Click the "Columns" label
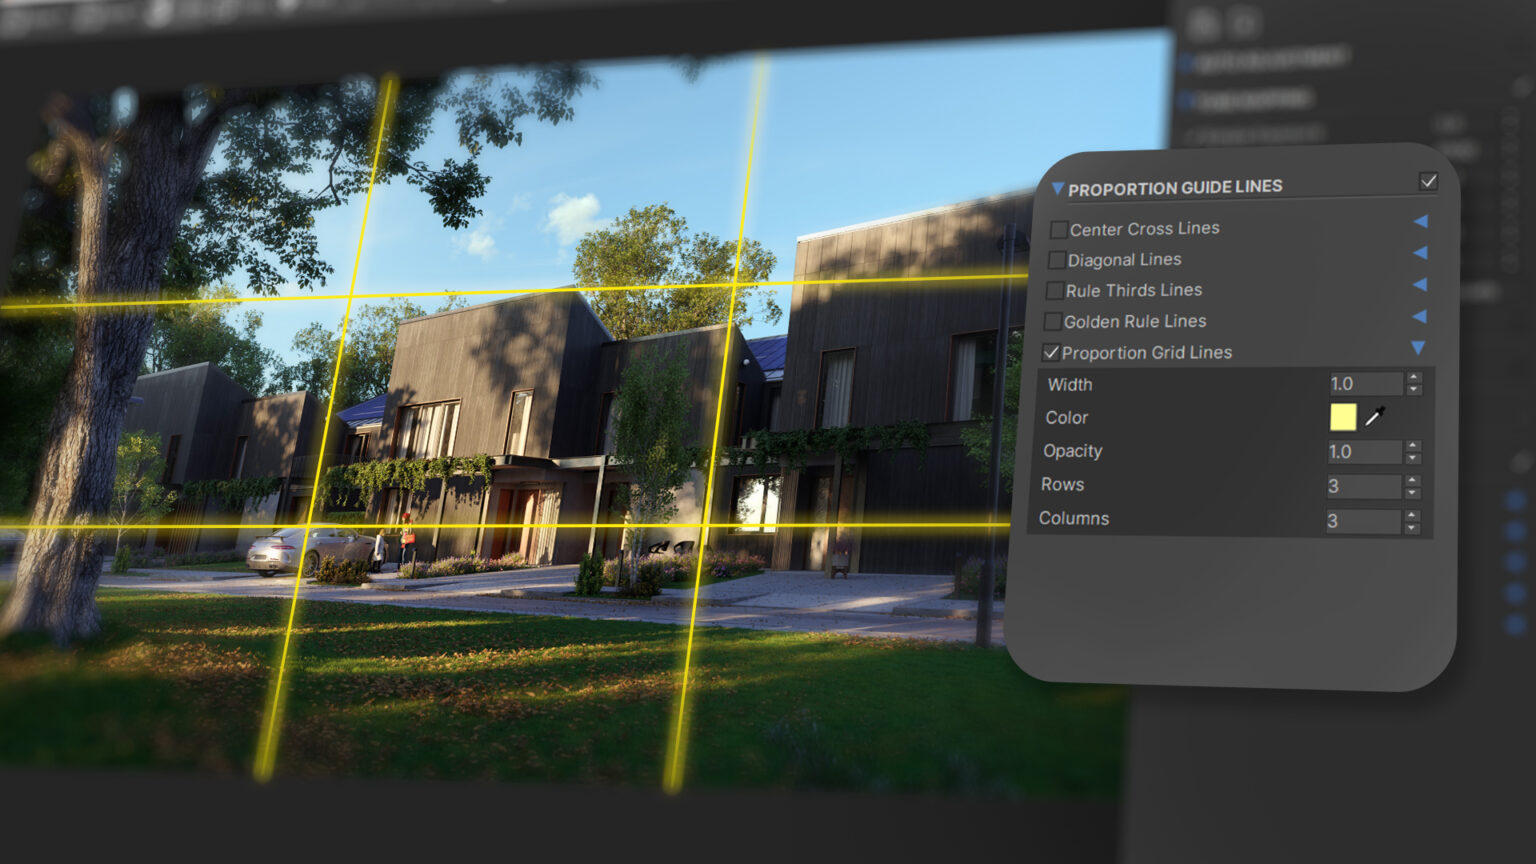The height and width of the screenshot is (864, 1536). (x=1074, y=518)
